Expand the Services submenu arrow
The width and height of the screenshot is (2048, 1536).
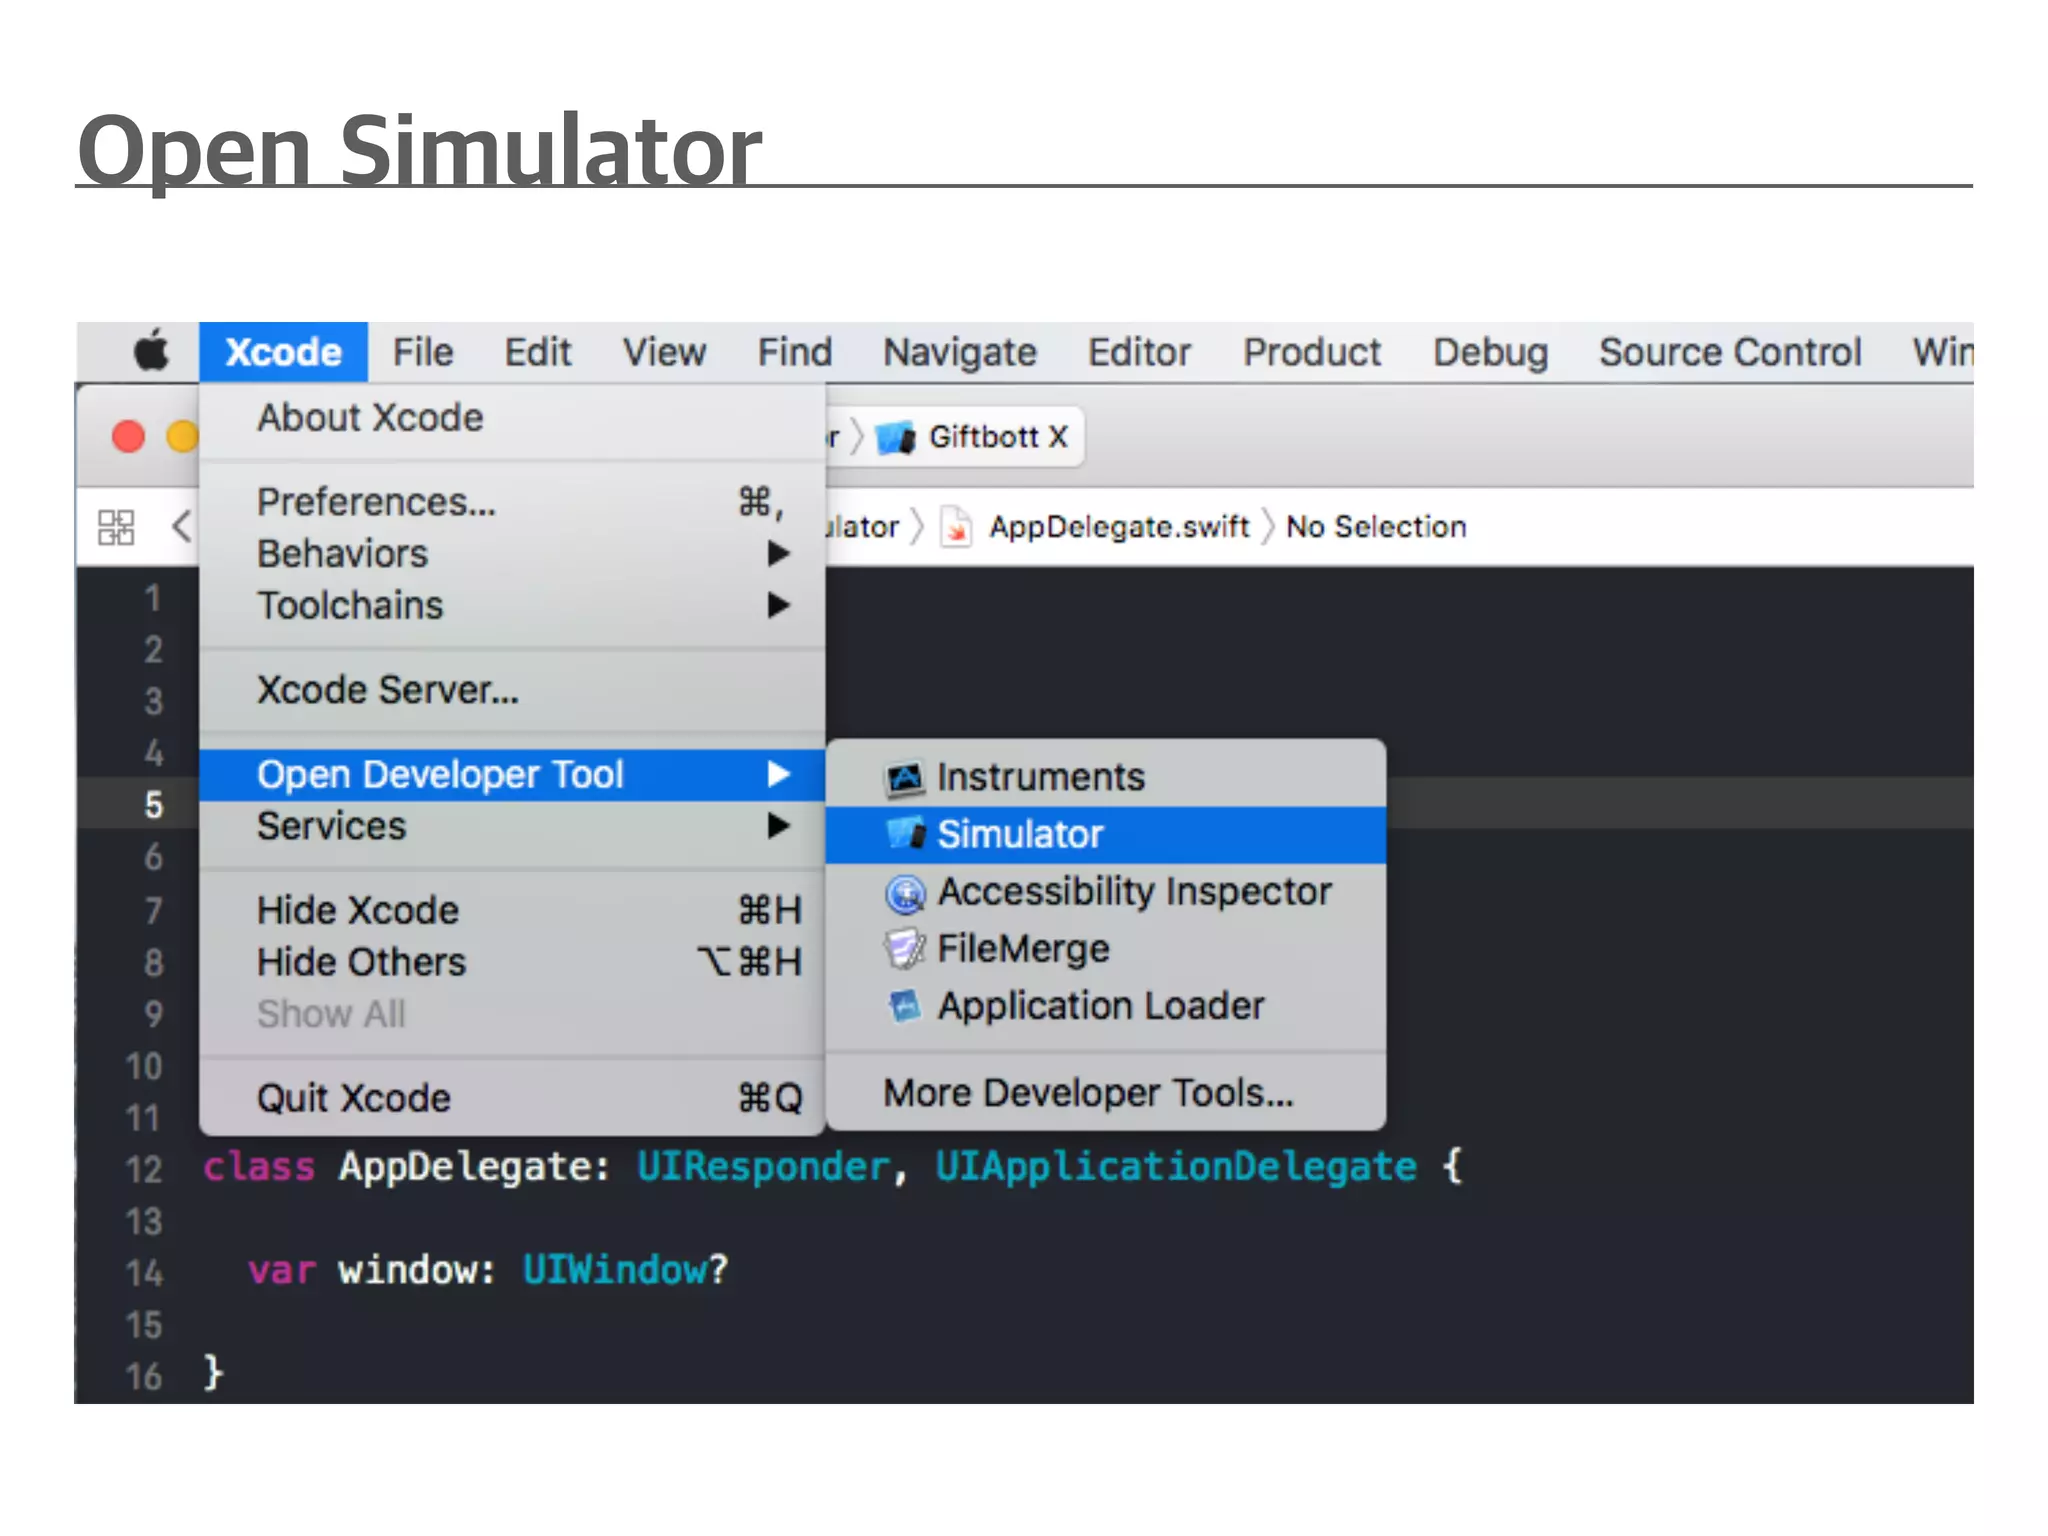[x=778, y=826]
